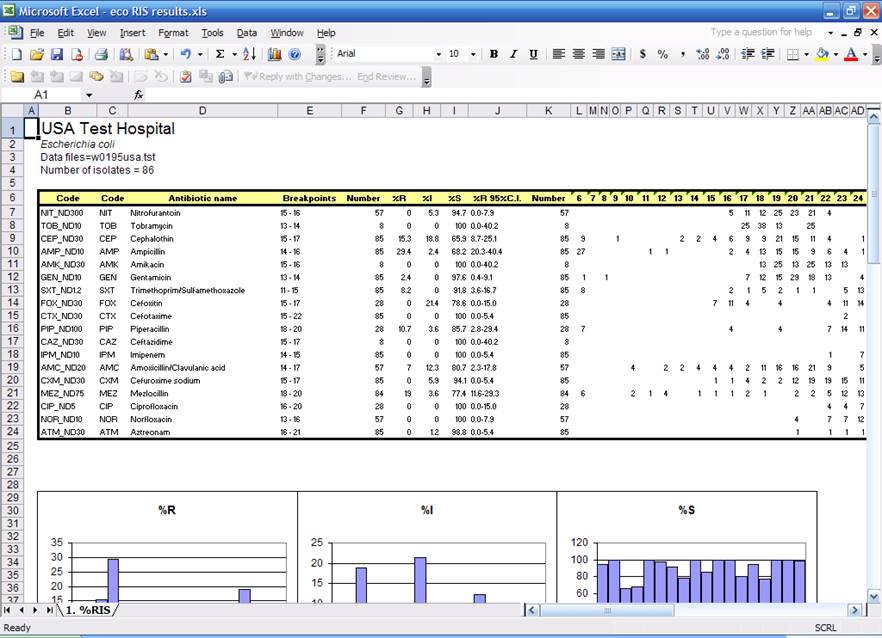
Task: Open the File menu
Action: pos(37,33)
